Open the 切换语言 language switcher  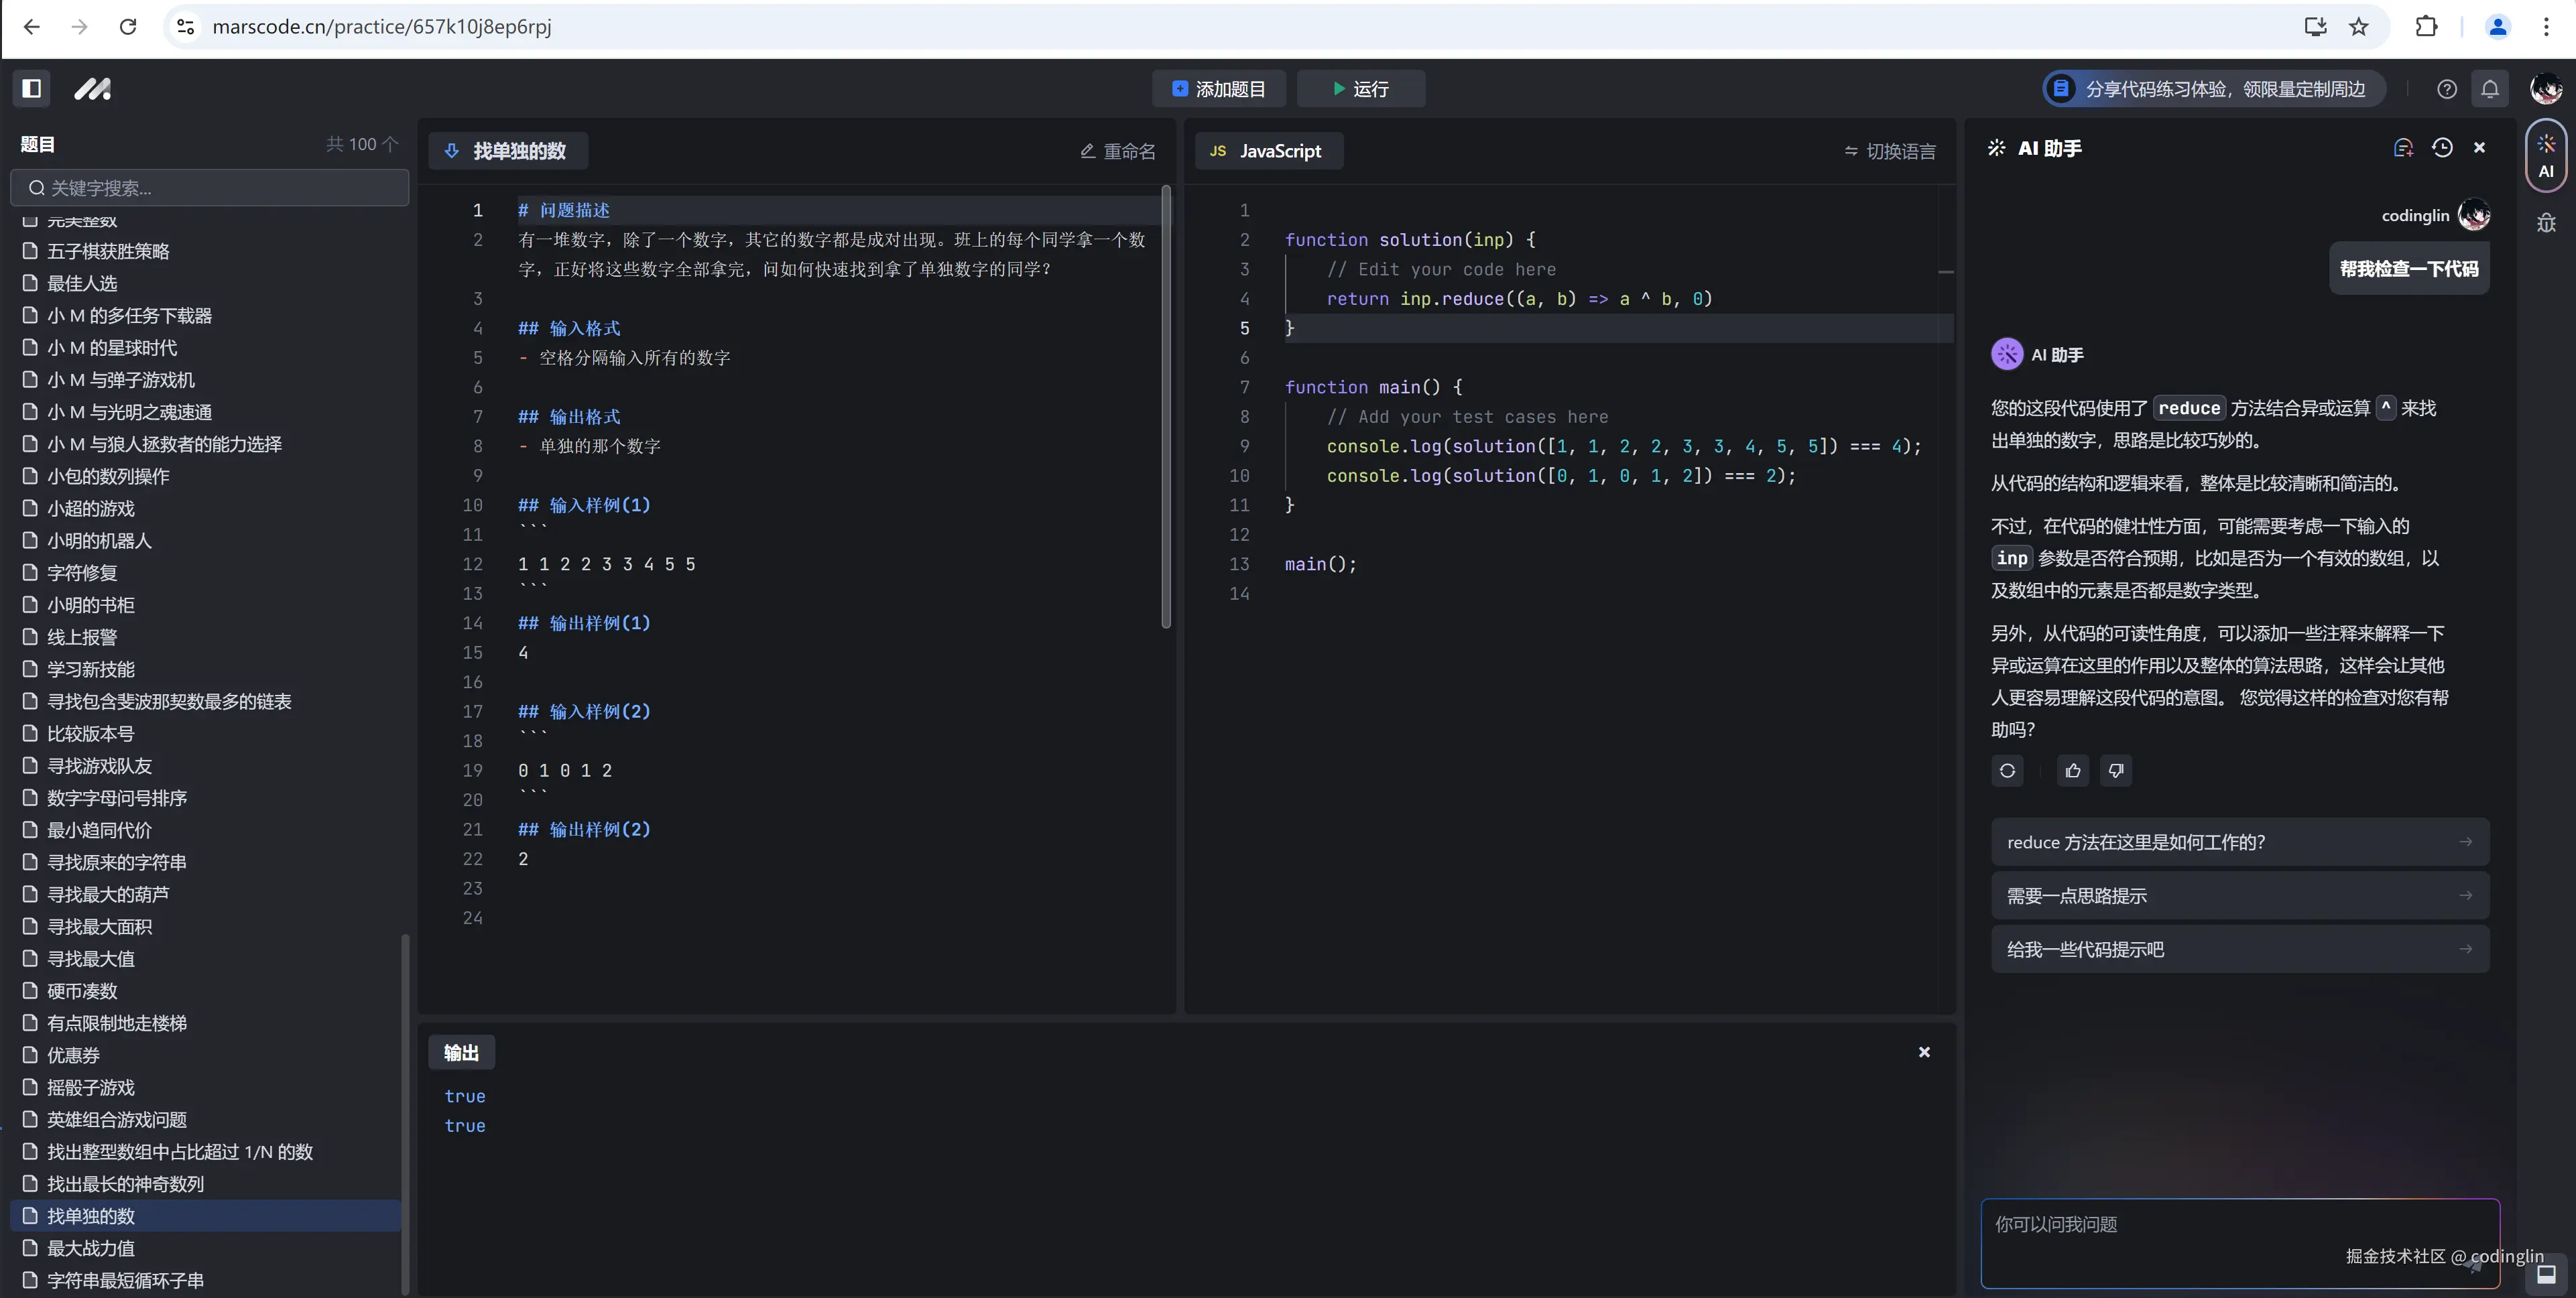coord(1889,150)
